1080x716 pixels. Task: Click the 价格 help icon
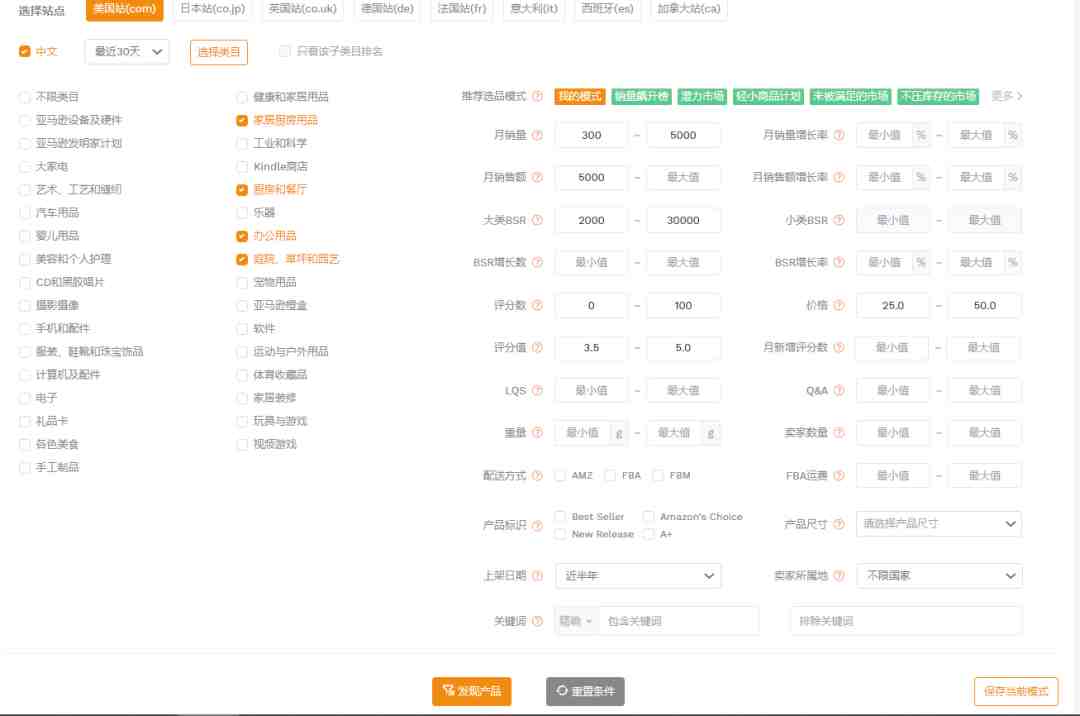point(839,306)
